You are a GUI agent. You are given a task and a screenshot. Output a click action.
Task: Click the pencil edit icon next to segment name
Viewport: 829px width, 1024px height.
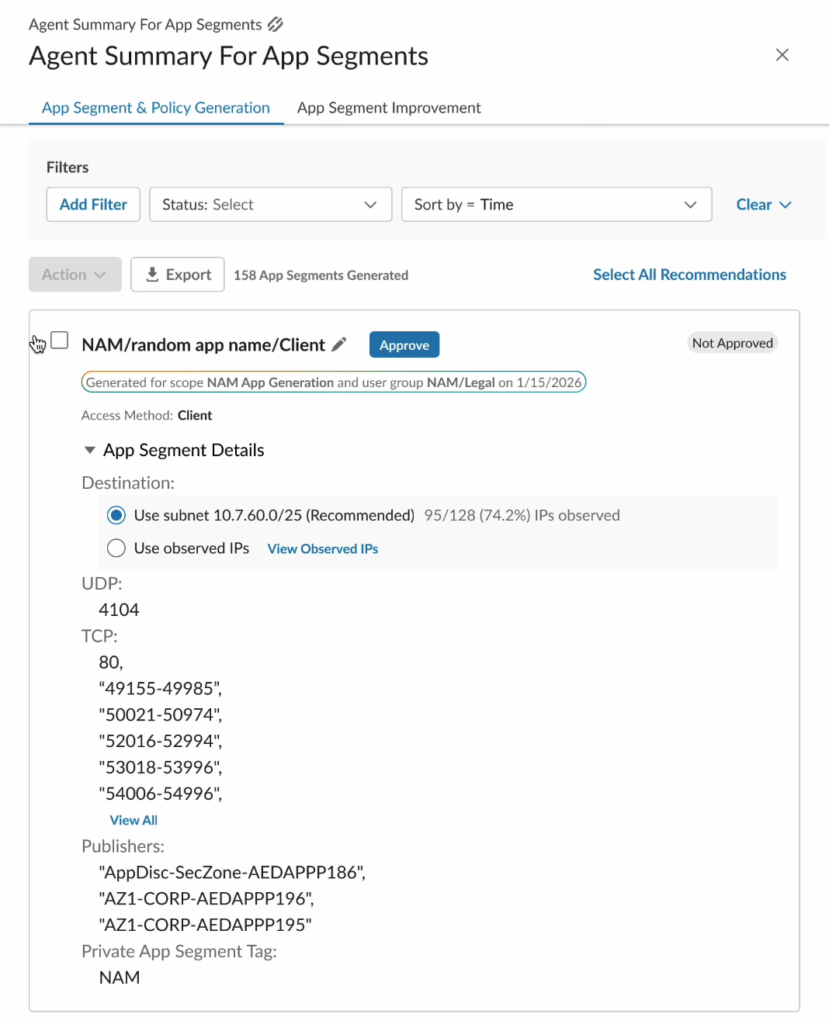coord(340,345)
